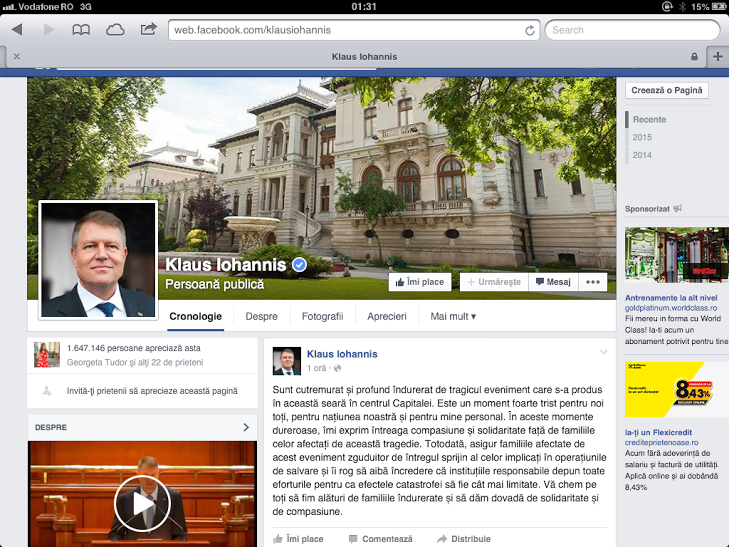Open a new tab with plus button
729x547 pixels.
point(718,56)
